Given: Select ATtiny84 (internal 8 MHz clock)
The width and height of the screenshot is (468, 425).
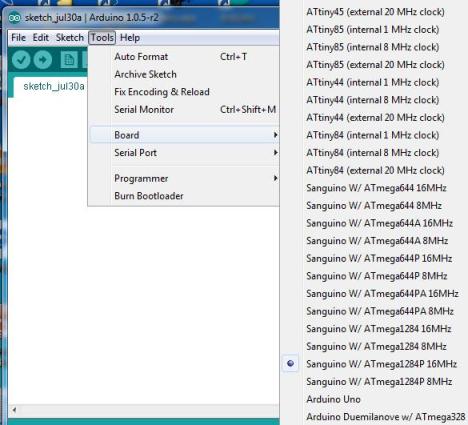Looking at the screenshot, I should click(x=374, y=153).
